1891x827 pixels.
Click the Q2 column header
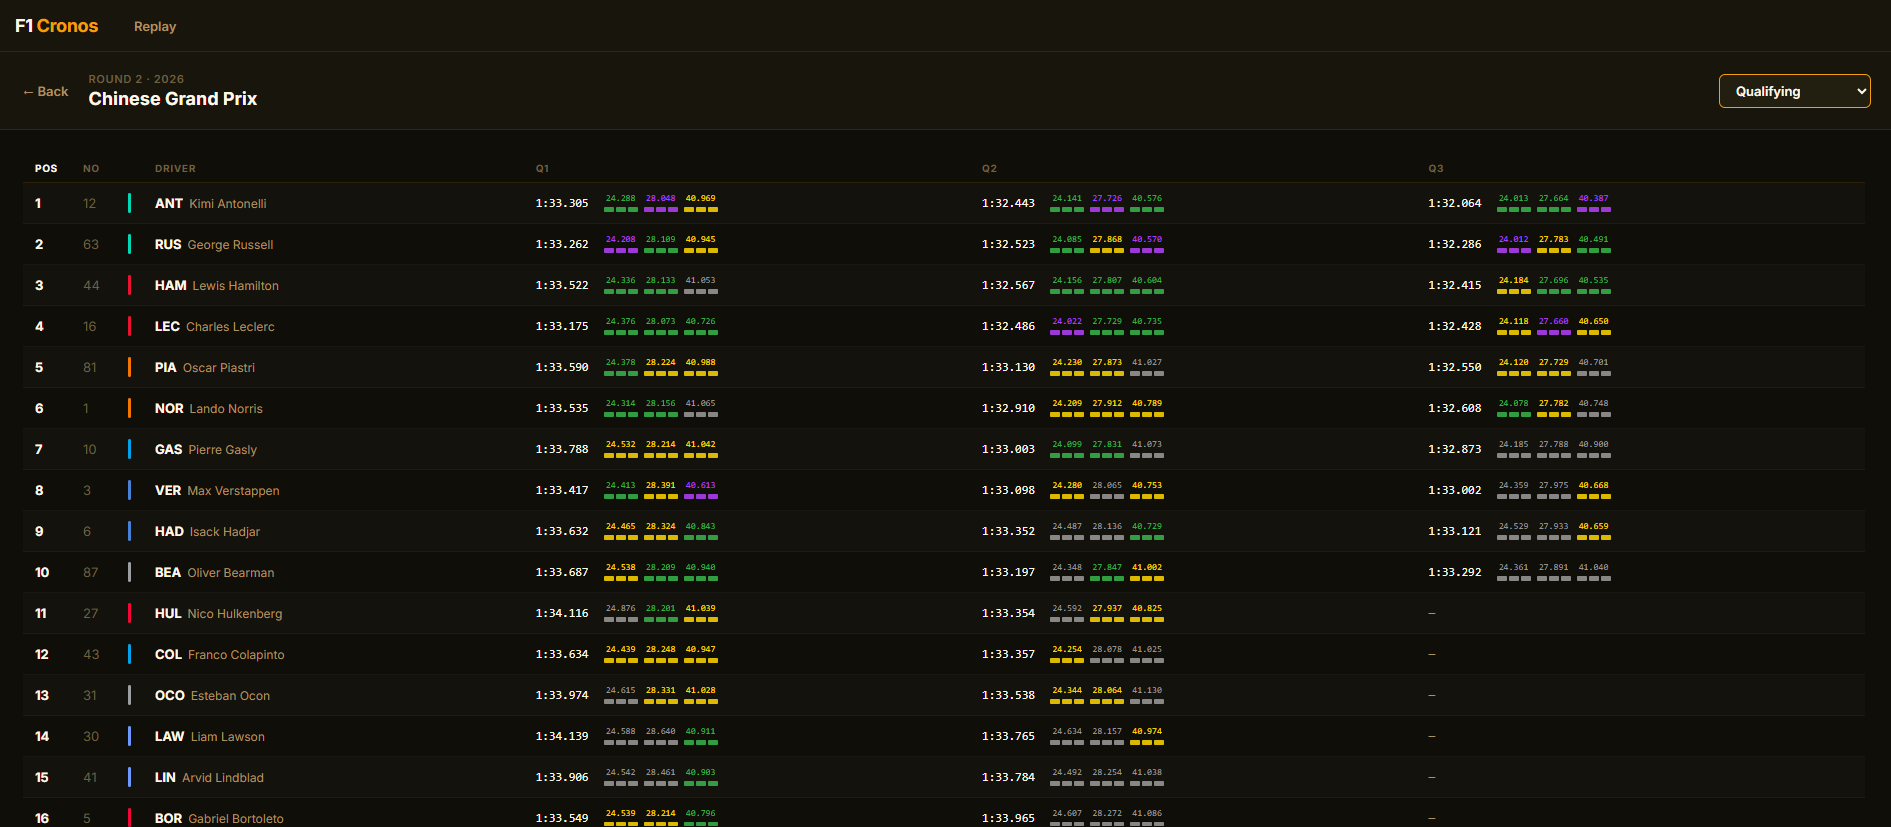point(989,168)
